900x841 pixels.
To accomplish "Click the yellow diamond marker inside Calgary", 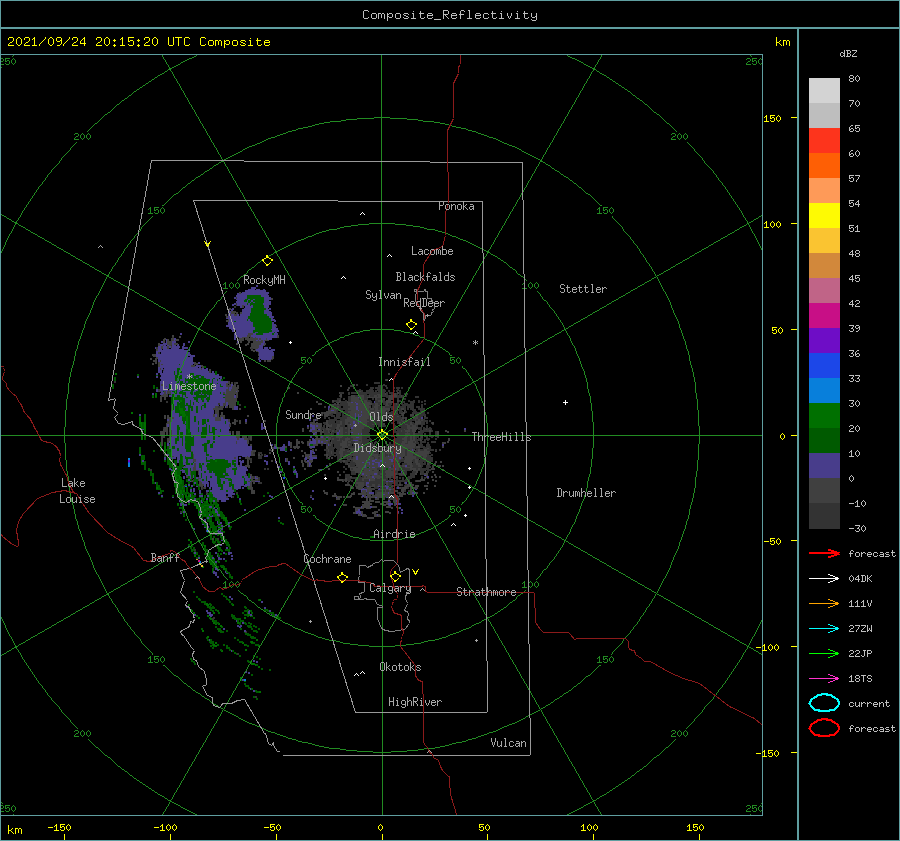I will (395, 576).
